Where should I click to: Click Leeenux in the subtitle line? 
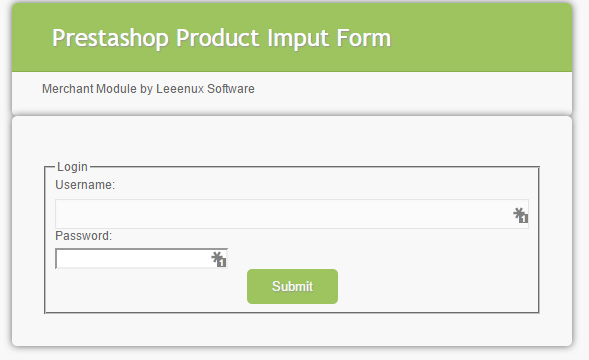click(x=180, y=89)
